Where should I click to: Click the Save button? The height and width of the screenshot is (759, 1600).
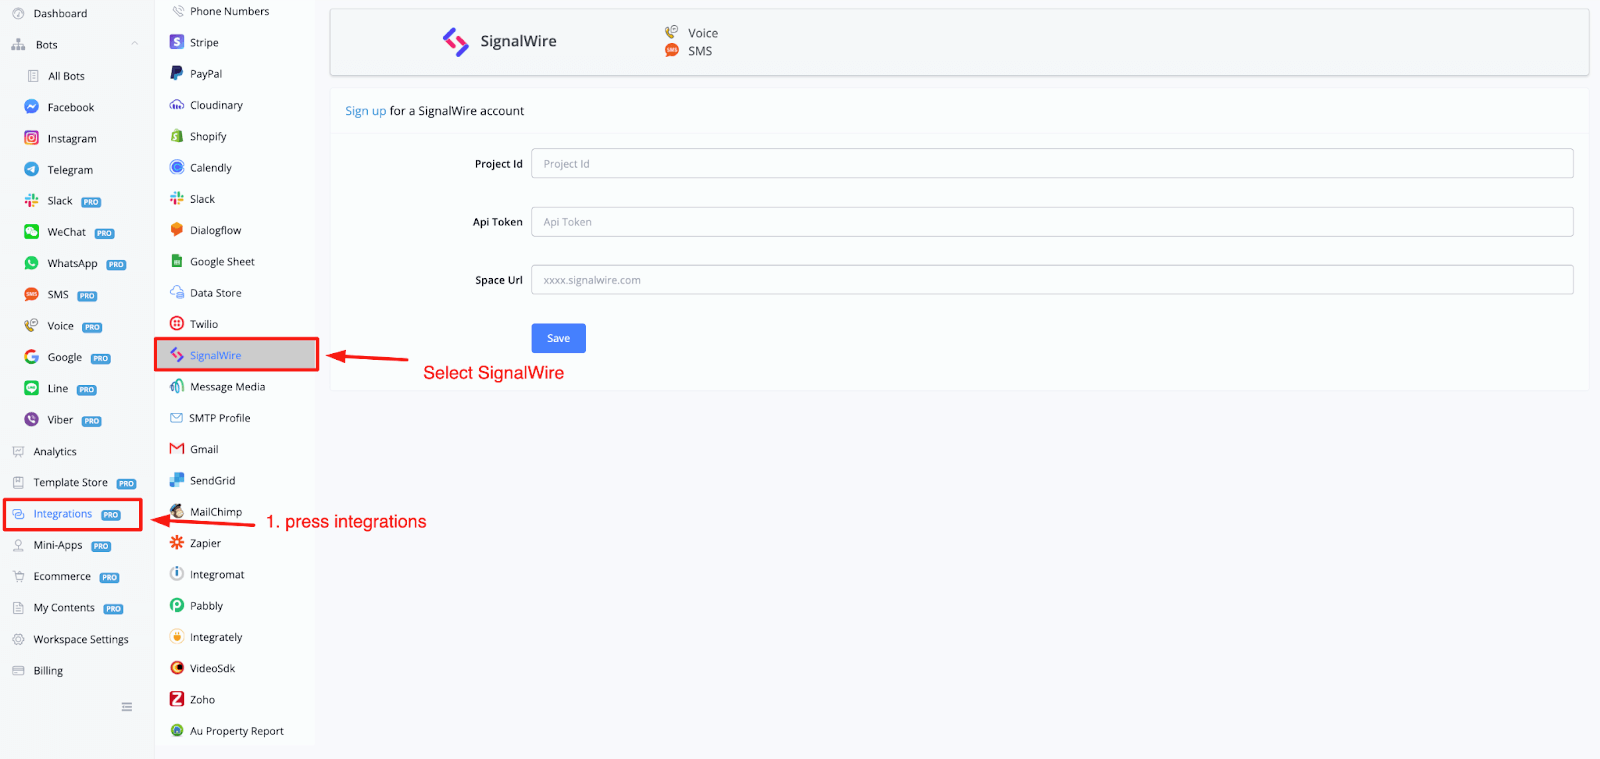[558, 338]
